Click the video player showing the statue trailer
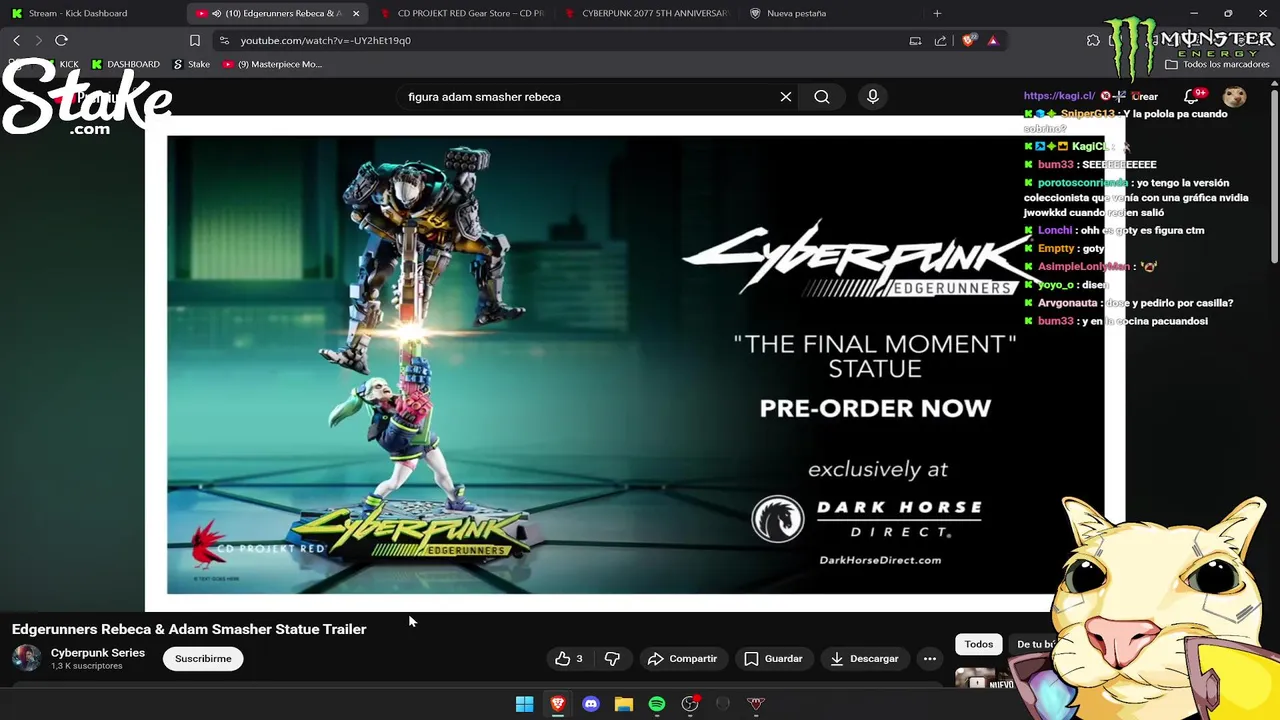 point(636,365)
